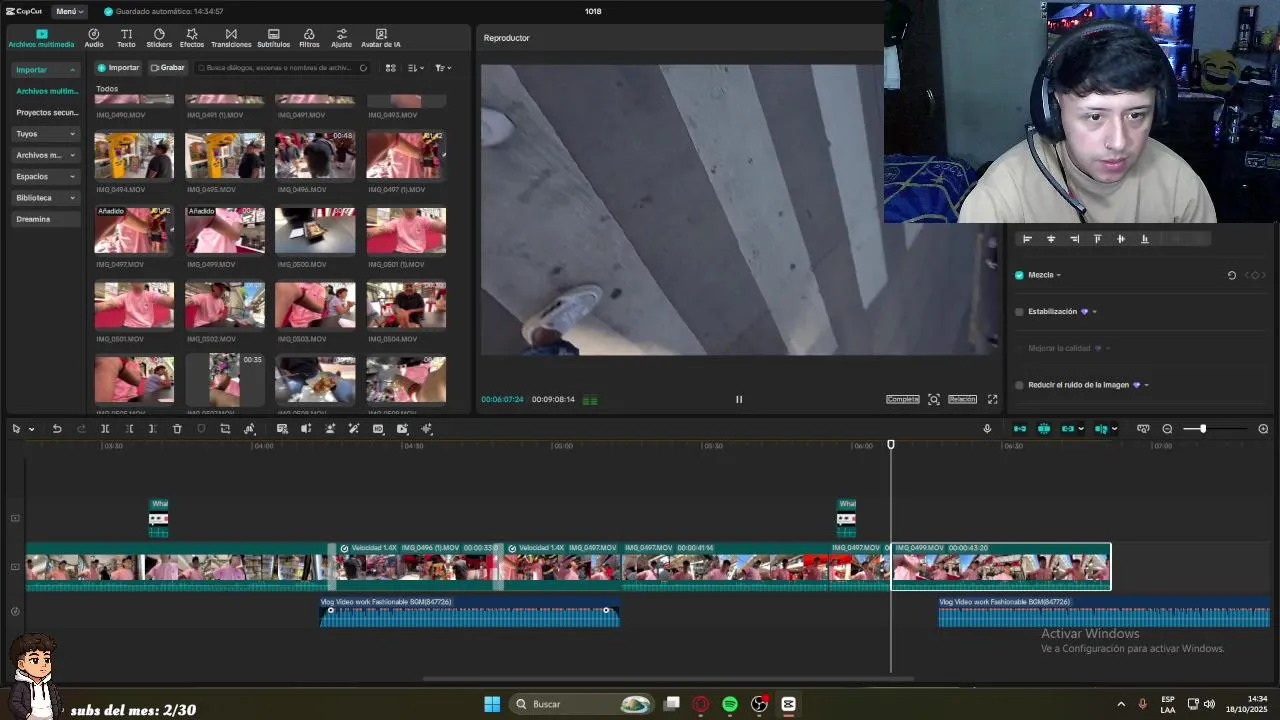Select the IMG_0500.MOV thumbnail
1280x720 pixels.
point(315,231)
